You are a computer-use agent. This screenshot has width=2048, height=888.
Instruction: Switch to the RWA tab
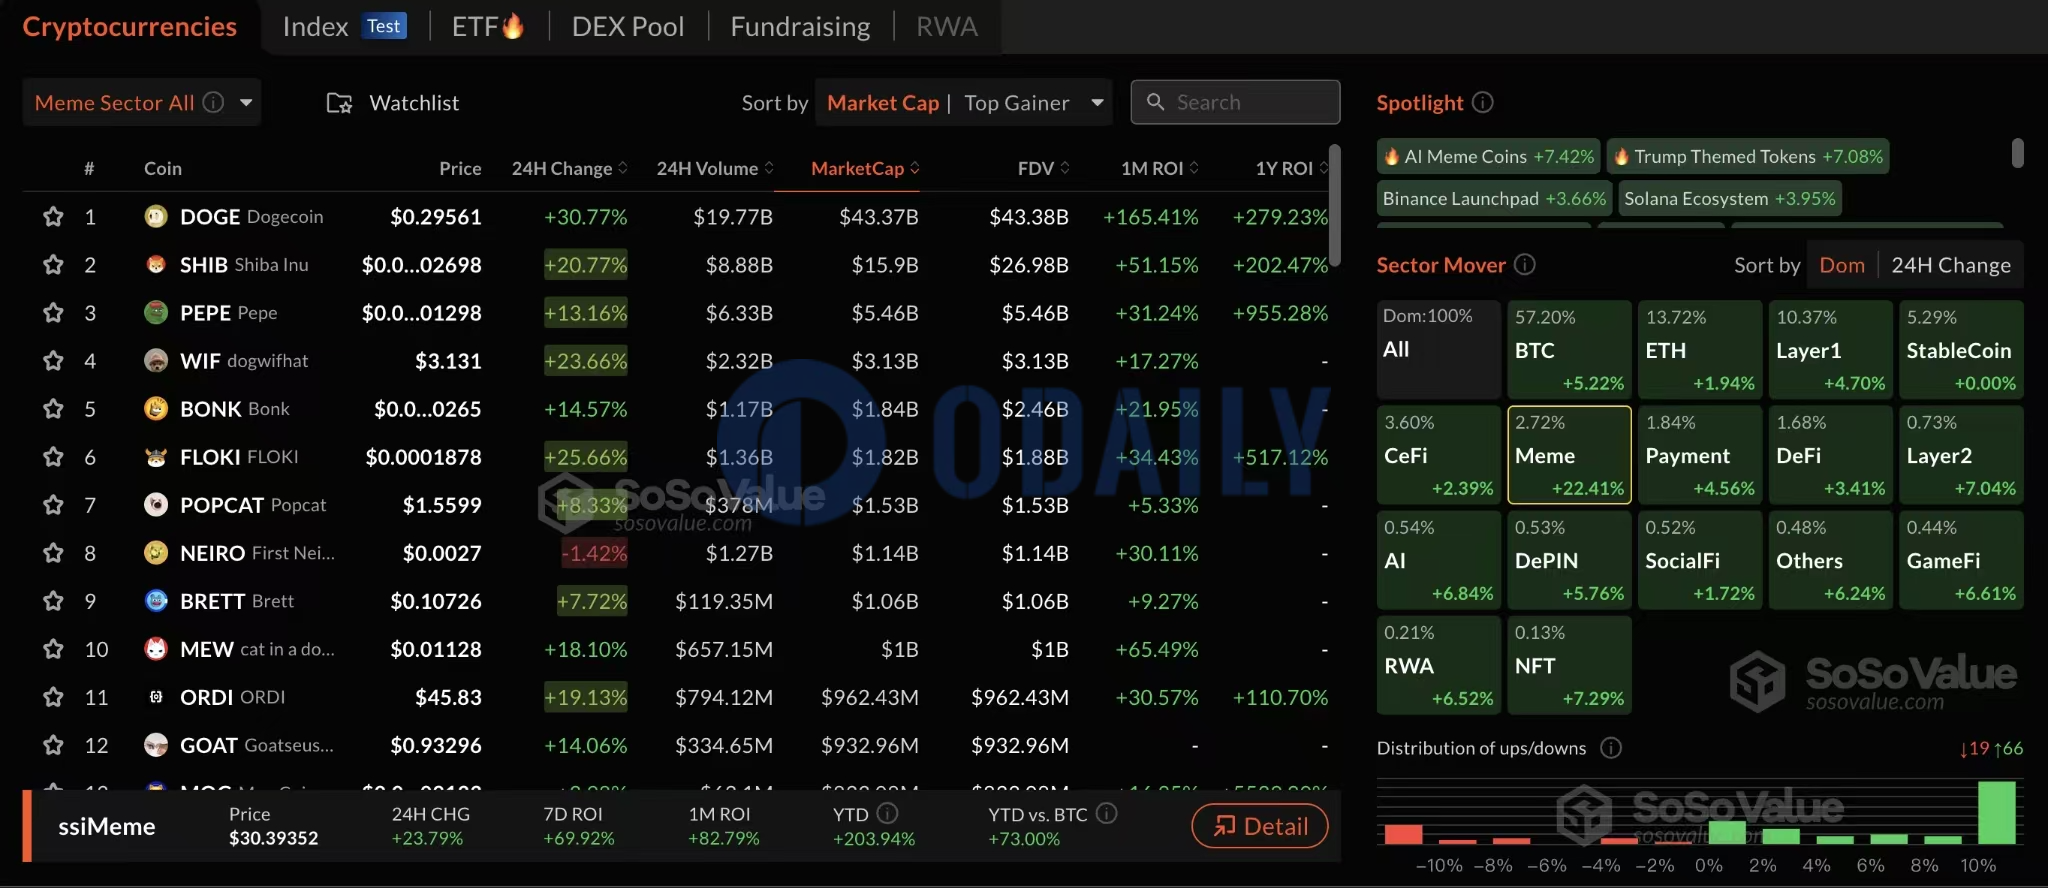[x=947, y=26]
